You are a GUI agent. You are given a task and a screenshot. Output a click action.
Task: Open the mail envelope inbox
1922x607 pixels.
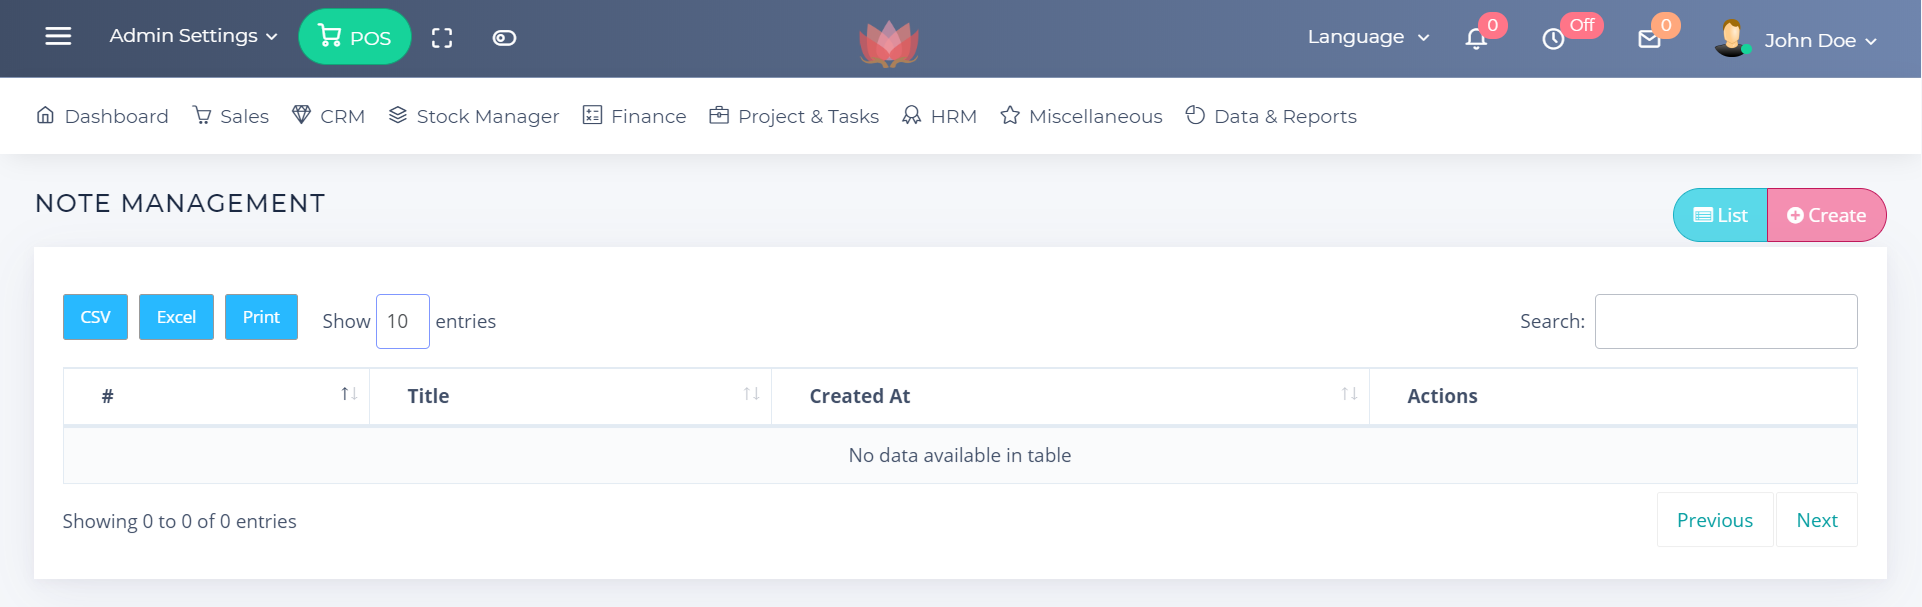1649,39
